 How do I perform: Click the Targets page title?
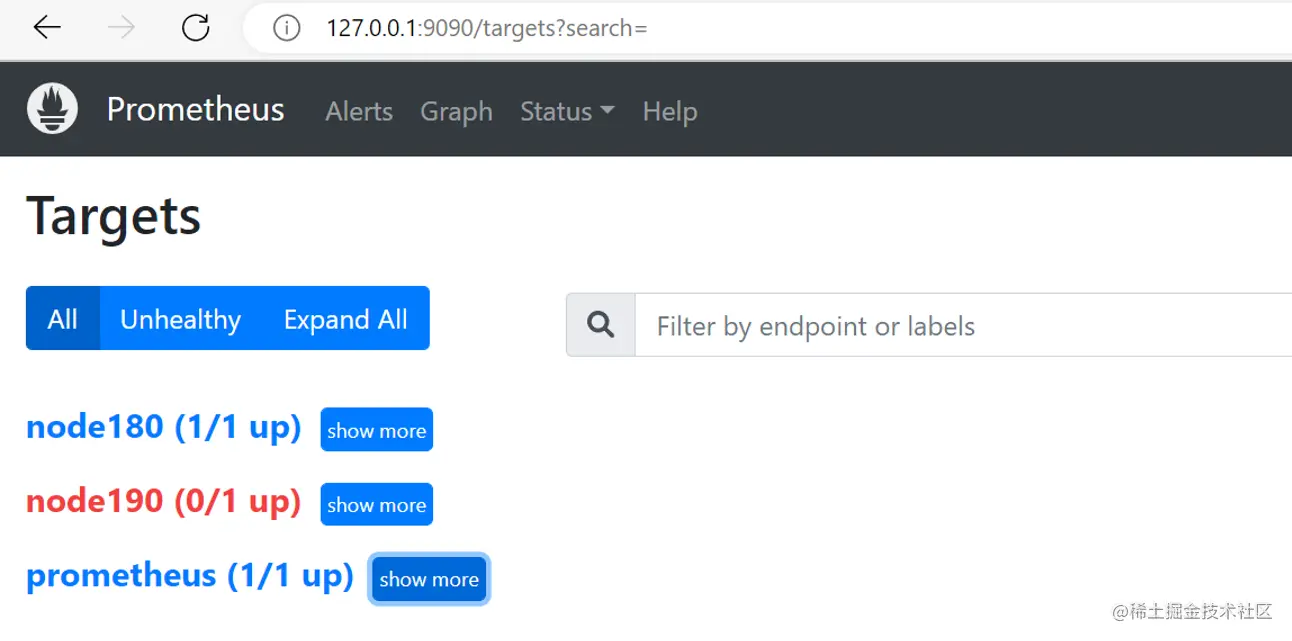[x=114, y=215]
